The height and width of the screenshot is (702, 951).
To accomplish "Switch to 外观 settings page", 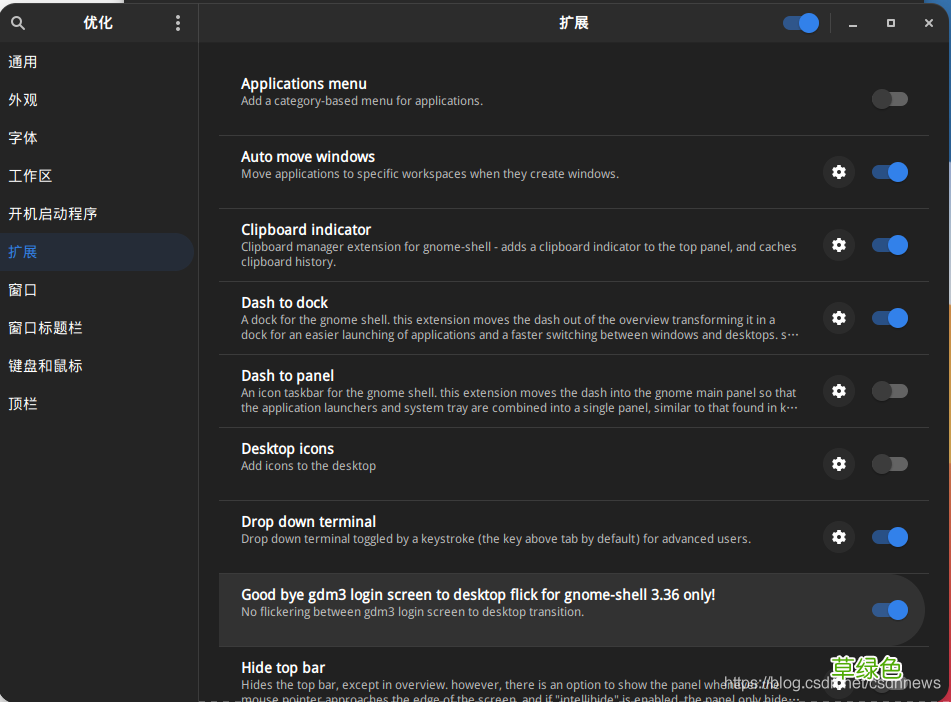I will coord(23,100).
